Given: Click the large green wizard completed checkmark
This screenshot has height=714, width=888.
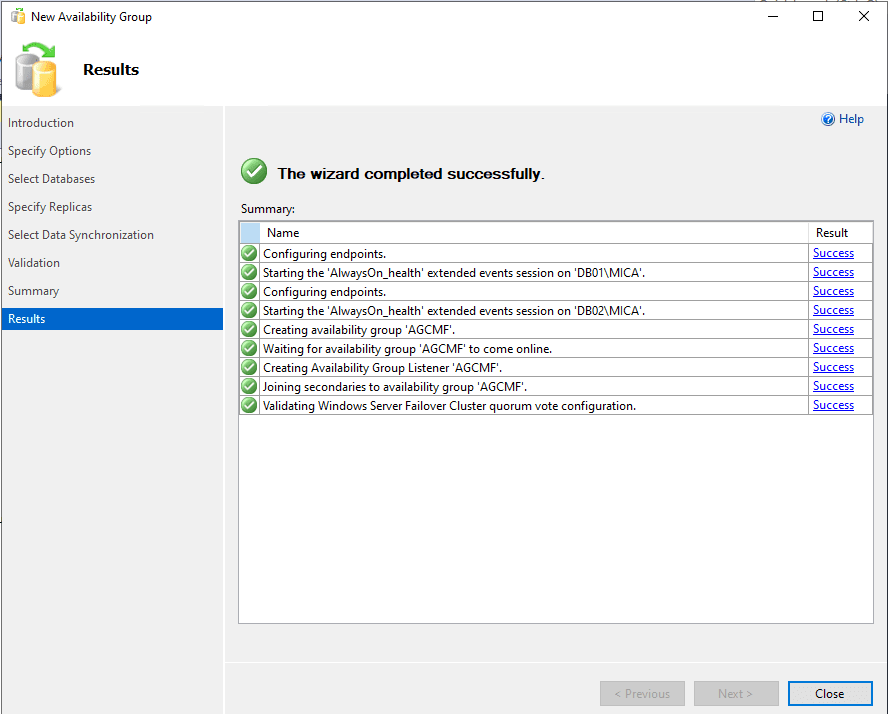Looking at the screenshot, I should (x=254, y=172).
